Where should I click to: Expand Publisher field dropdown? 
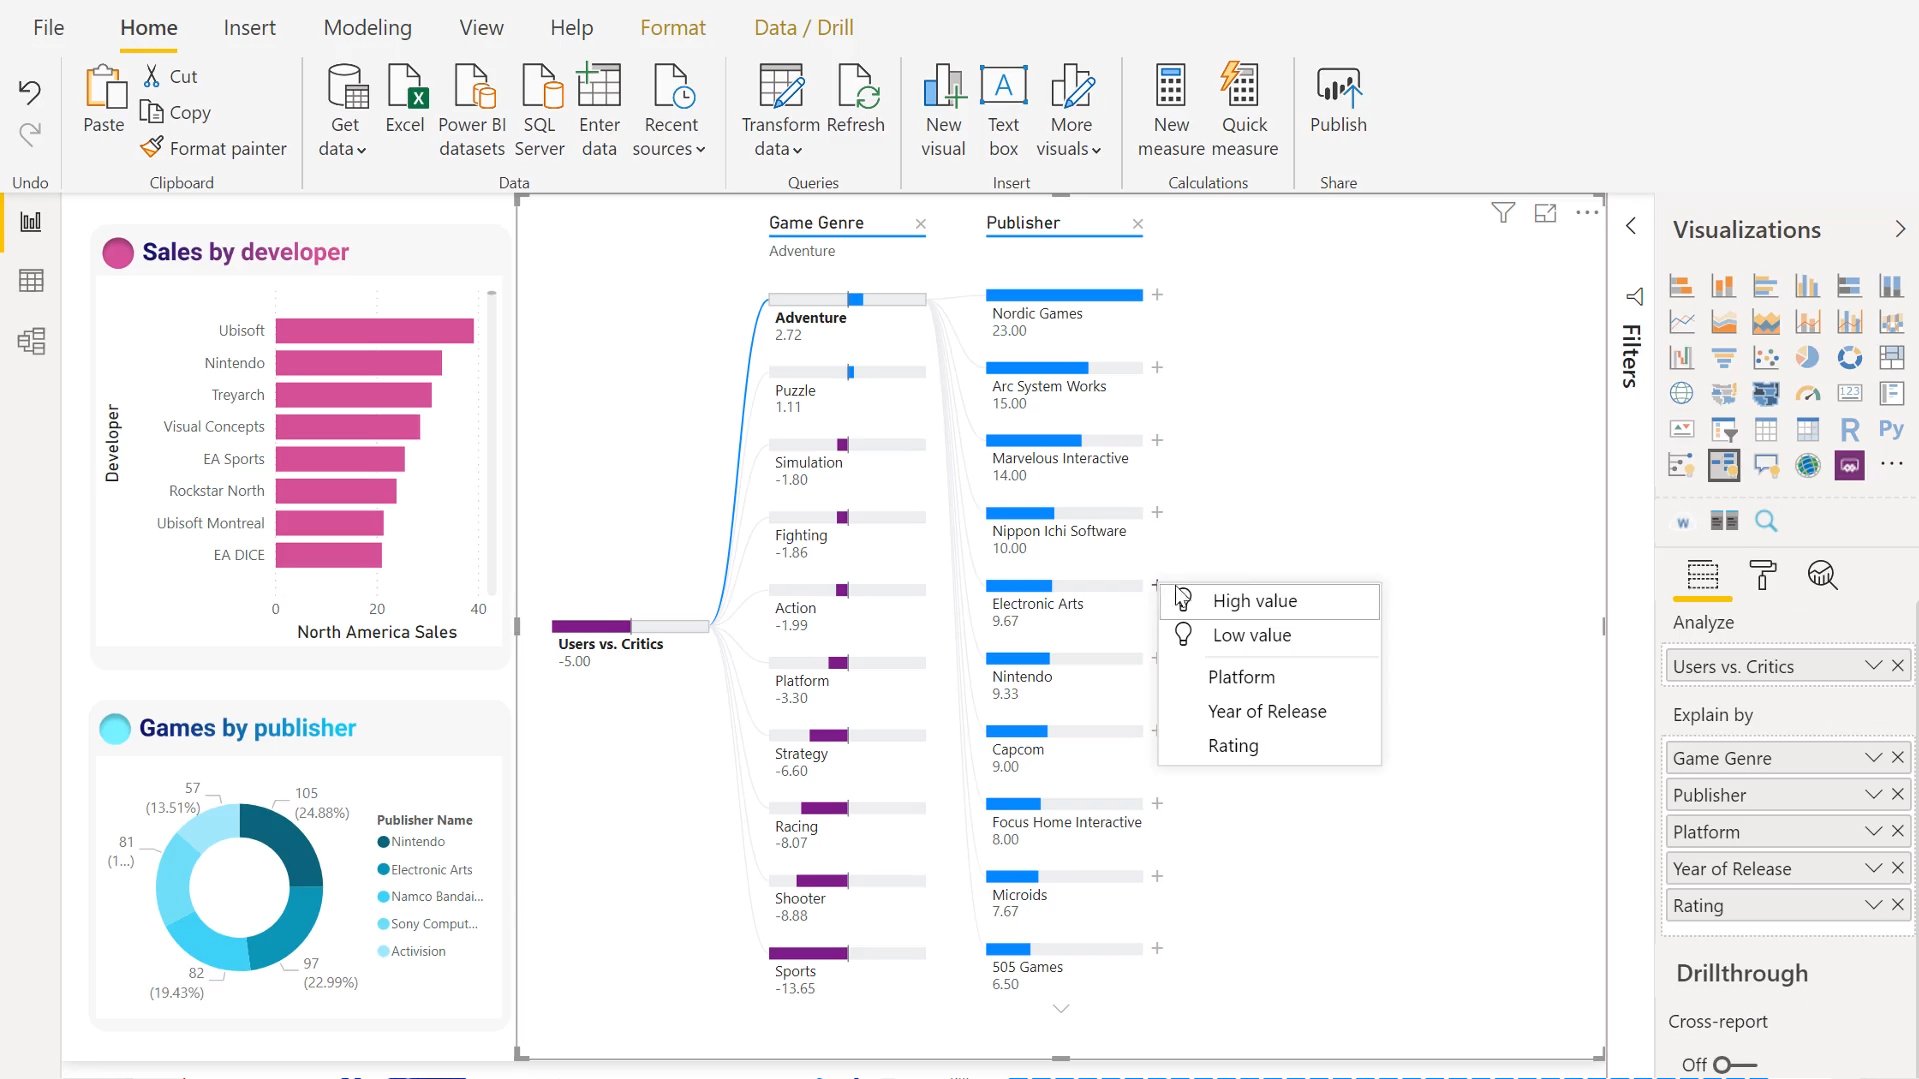[1873, 795]
